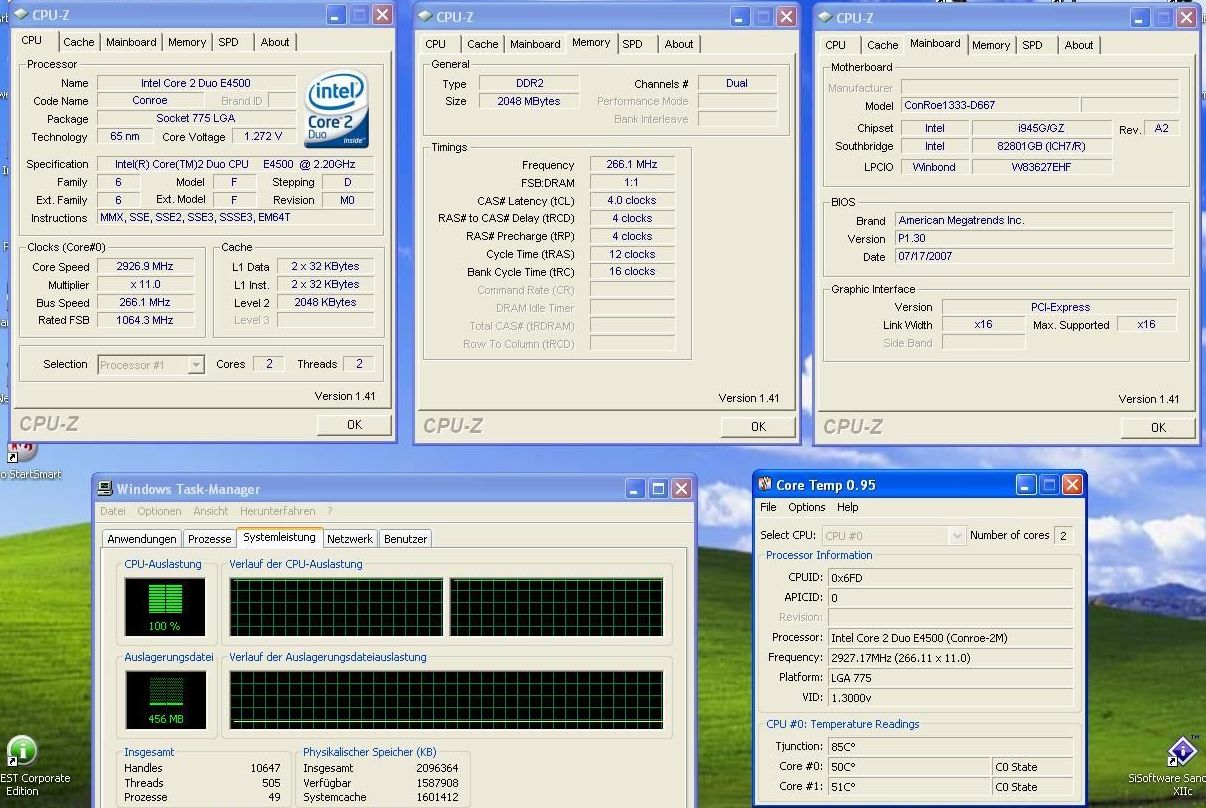Click the Verlauf der CPU-Auslastung left graph
Image resolution: width=1206 pixels, height=808 pixels.
coord(337,607)
